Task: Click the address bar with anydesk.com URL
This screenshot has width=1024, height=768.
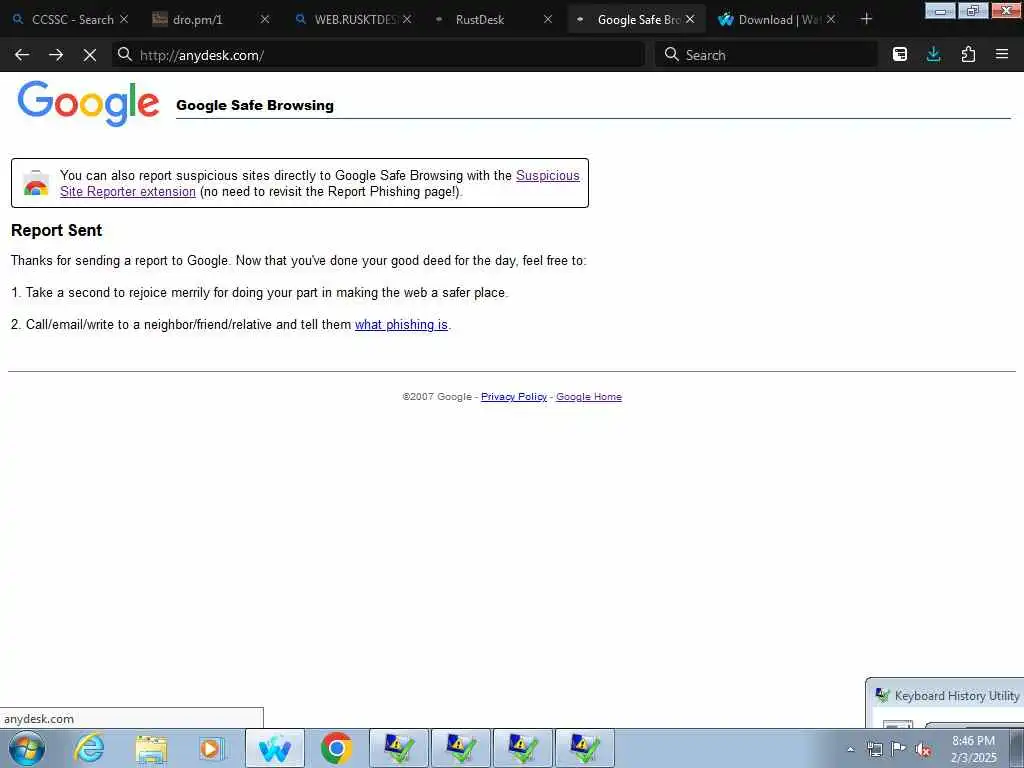Action: coord(379,55)
